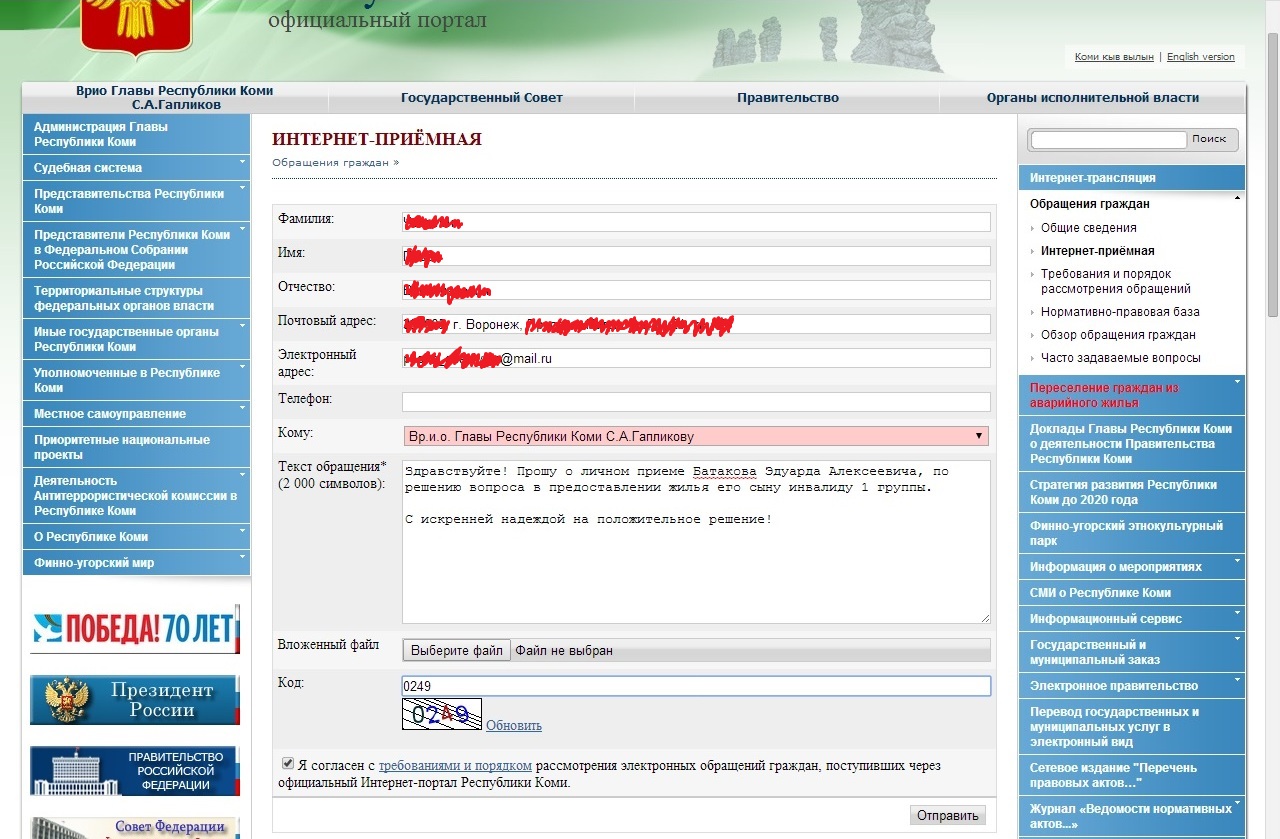Expand Электронное правительство menu
Viewport: 1280px width, 839px height.
(1132, 686)
